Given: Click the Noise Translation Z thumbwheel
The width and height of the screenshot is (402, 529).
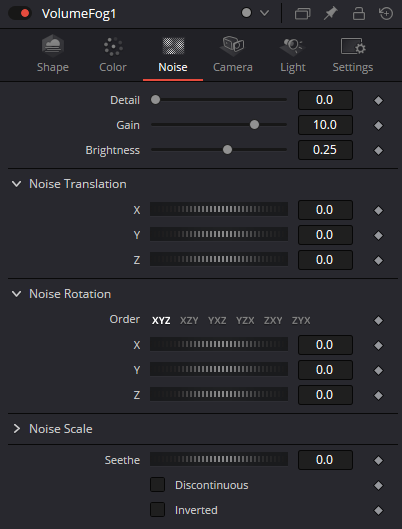Looking at the screenshot, I should click(219, 259).
